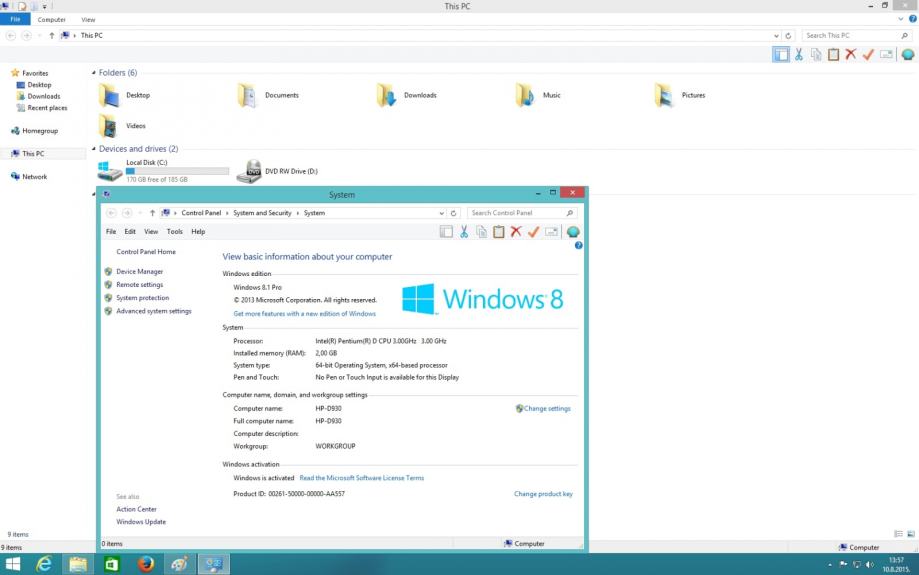
Task: Click the checkmark properties icon in This PC toolbar
Action: [869, 55]
